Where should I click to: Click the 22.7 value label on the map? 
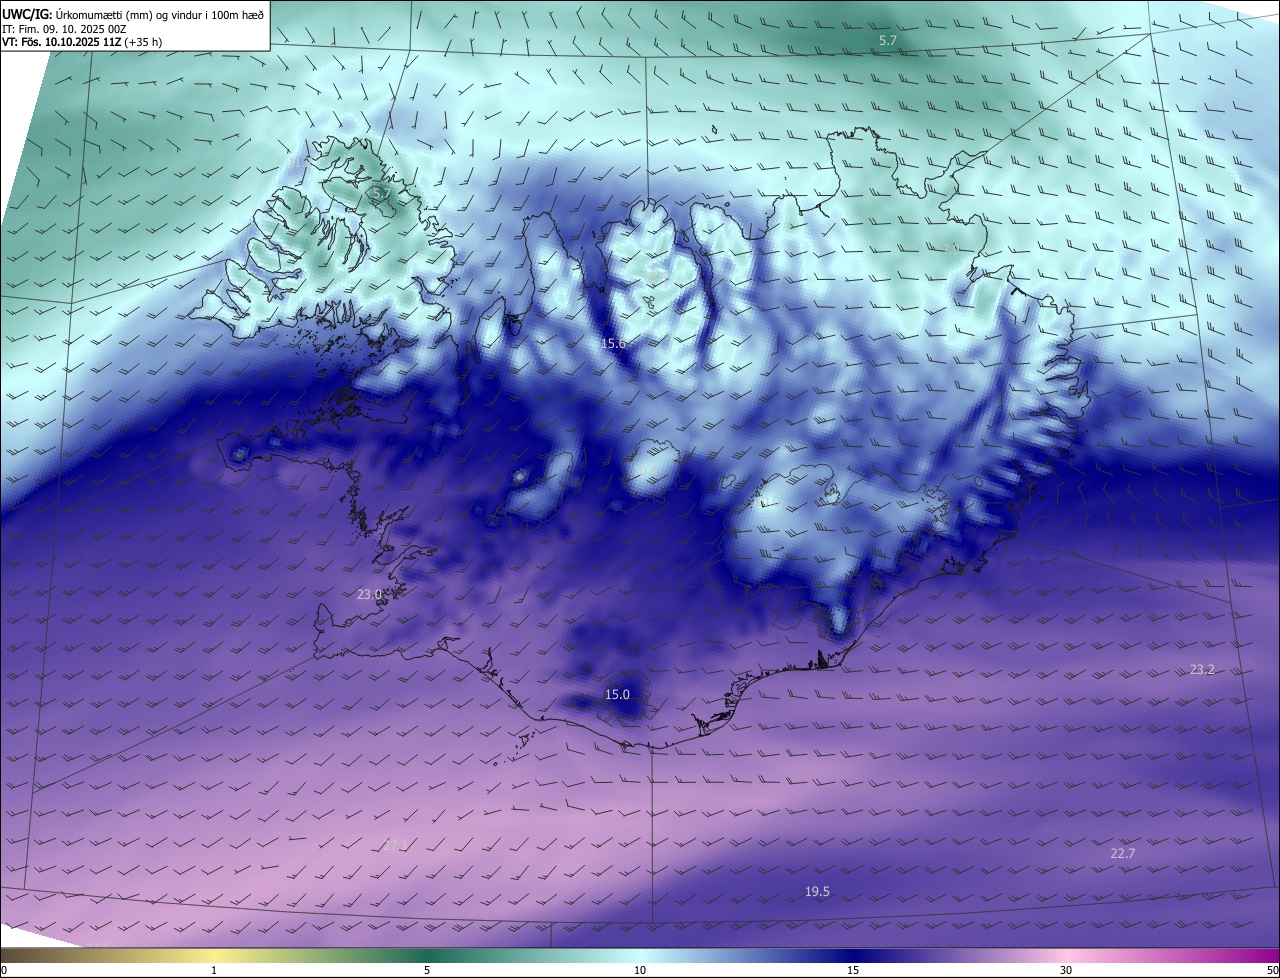click(x=1123, y=853)
